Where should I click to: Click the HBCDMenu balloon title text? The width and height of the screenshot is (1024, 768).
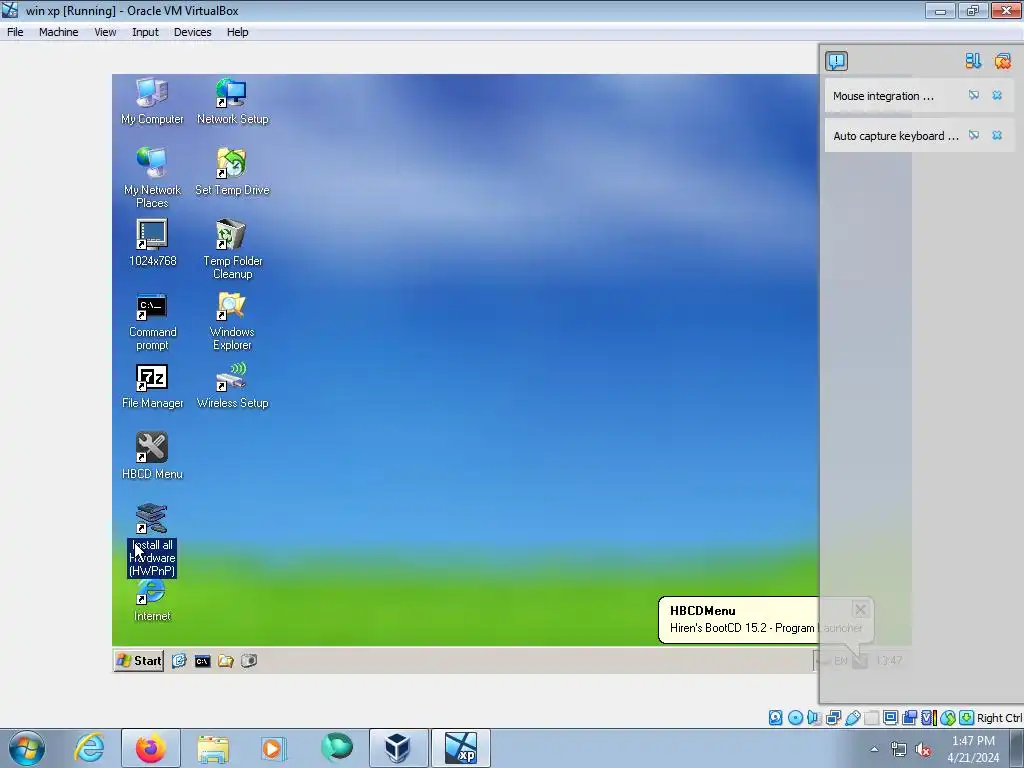(703, 611)
